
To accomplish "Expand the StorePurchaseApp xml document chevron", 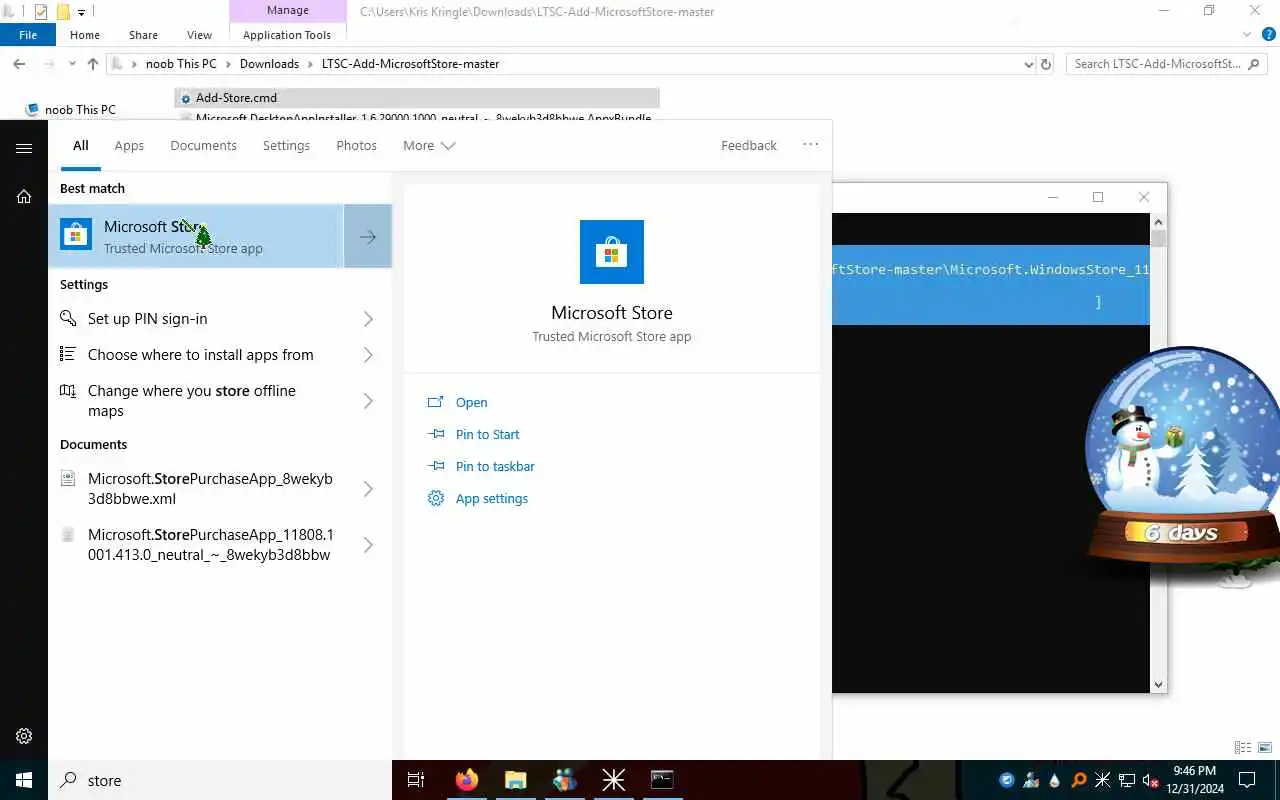I will pyautogui.click(x=368, y=489).
